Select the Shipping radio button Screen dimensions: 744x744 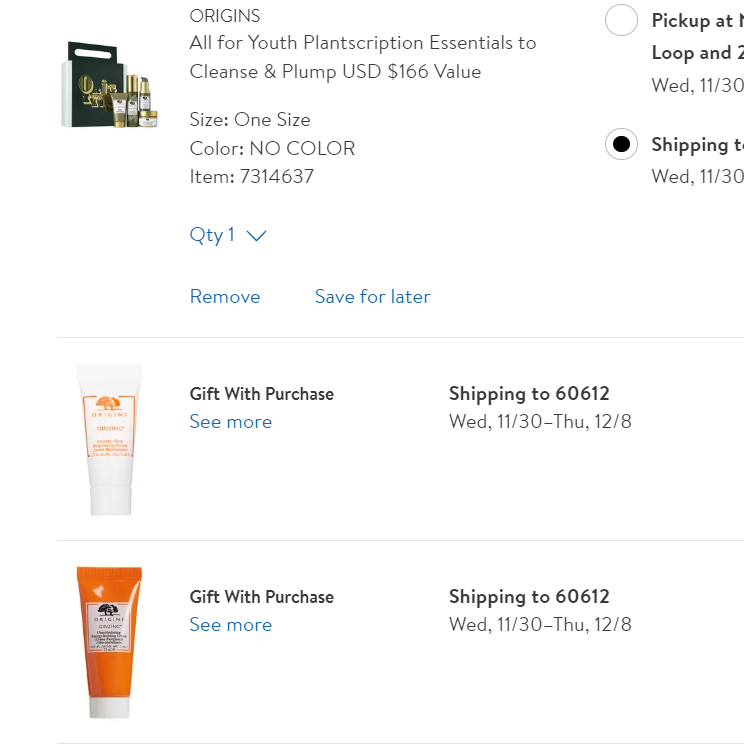pos(621,144)
